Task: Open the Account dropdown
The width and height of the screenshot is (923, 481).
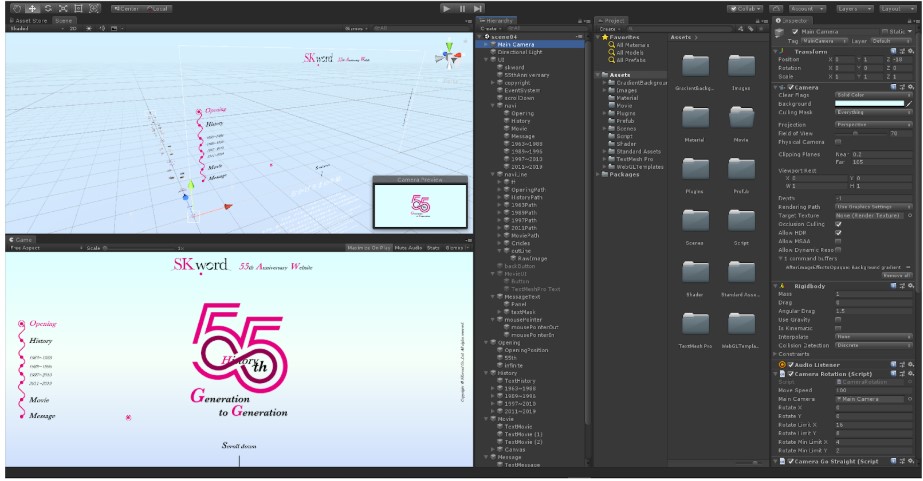Action: (x=807, y=9)
